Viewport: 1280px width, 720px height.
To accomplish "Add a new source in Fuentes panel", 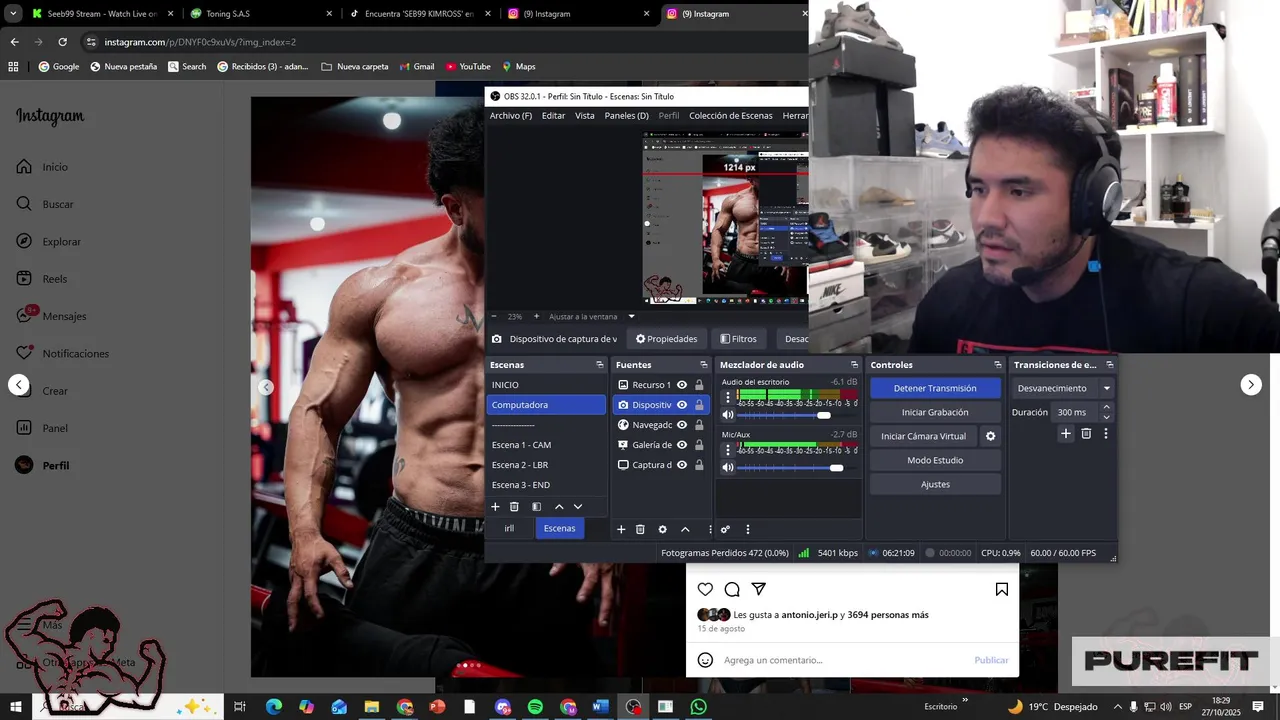I will [621, 529].
